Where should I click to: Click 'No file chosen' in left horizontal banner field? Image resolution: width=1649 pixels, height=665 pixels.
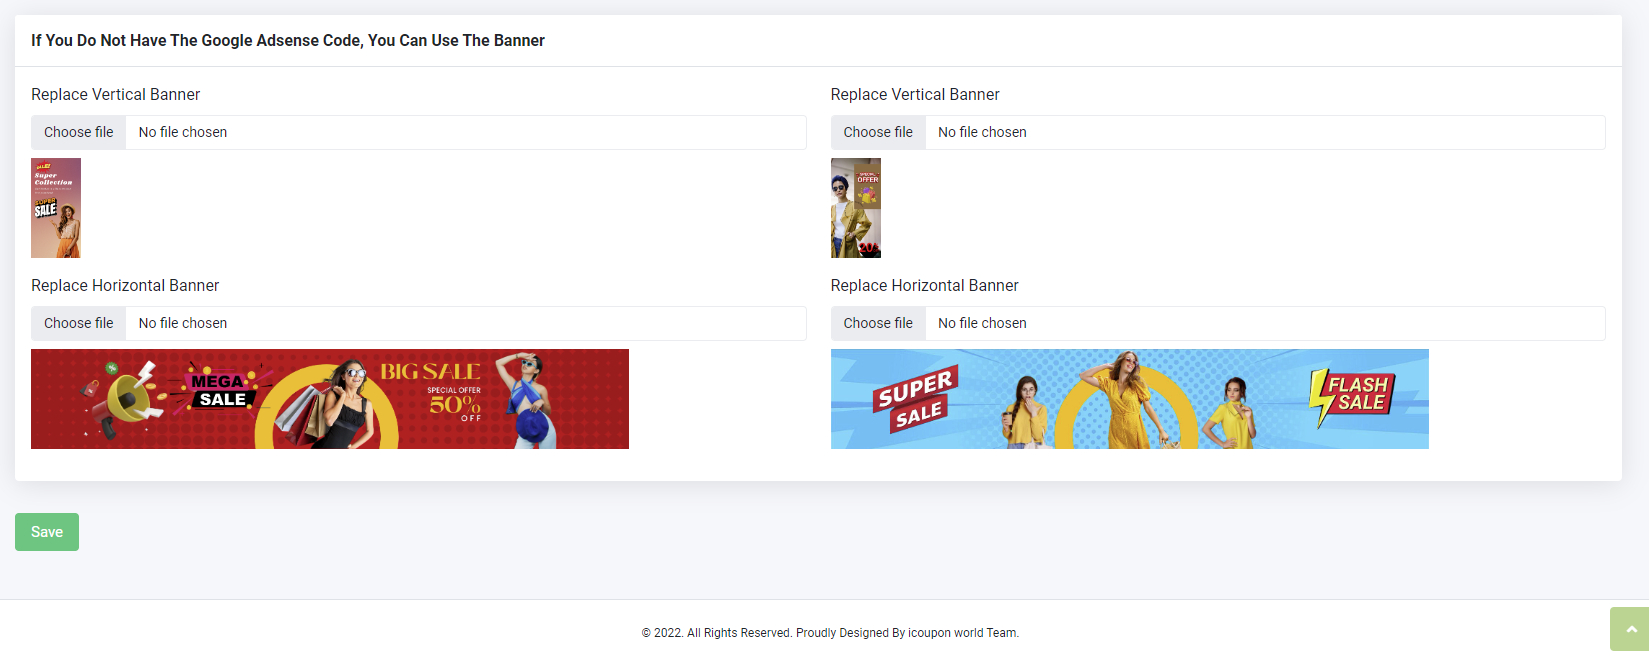click(183, 323)
